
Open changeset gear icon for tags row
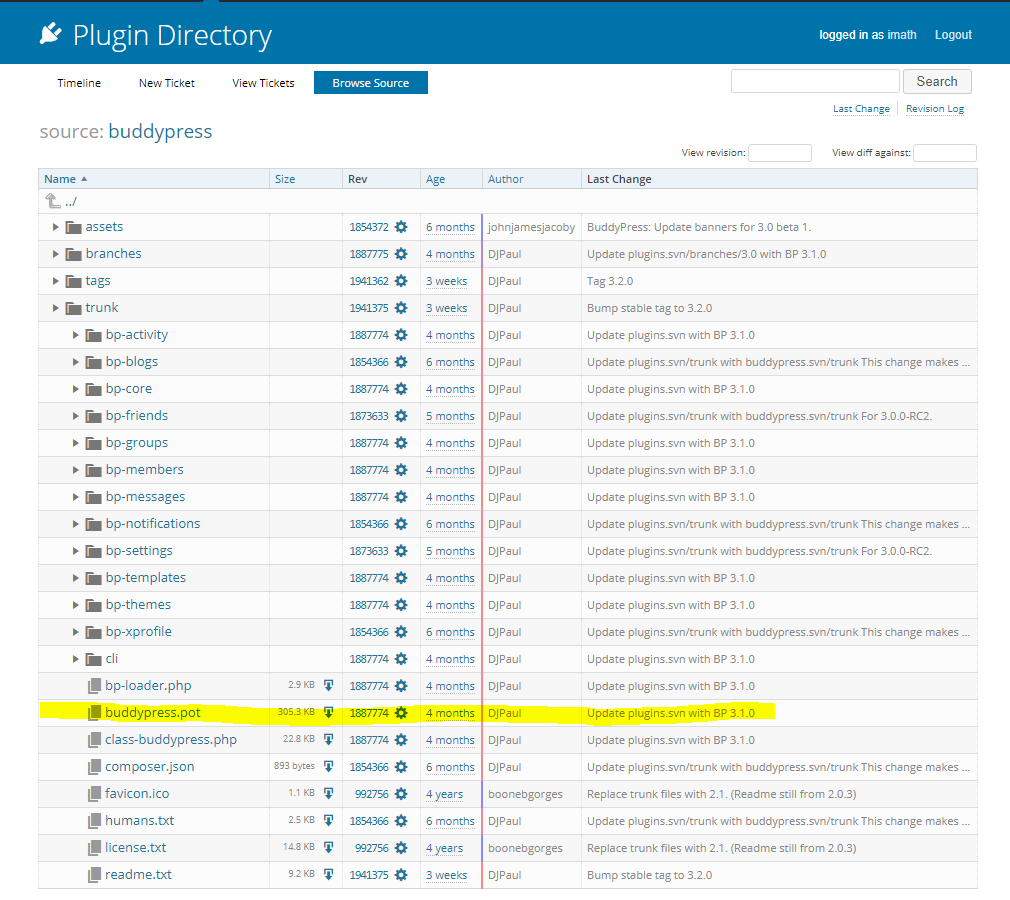(x=401, y=281)
